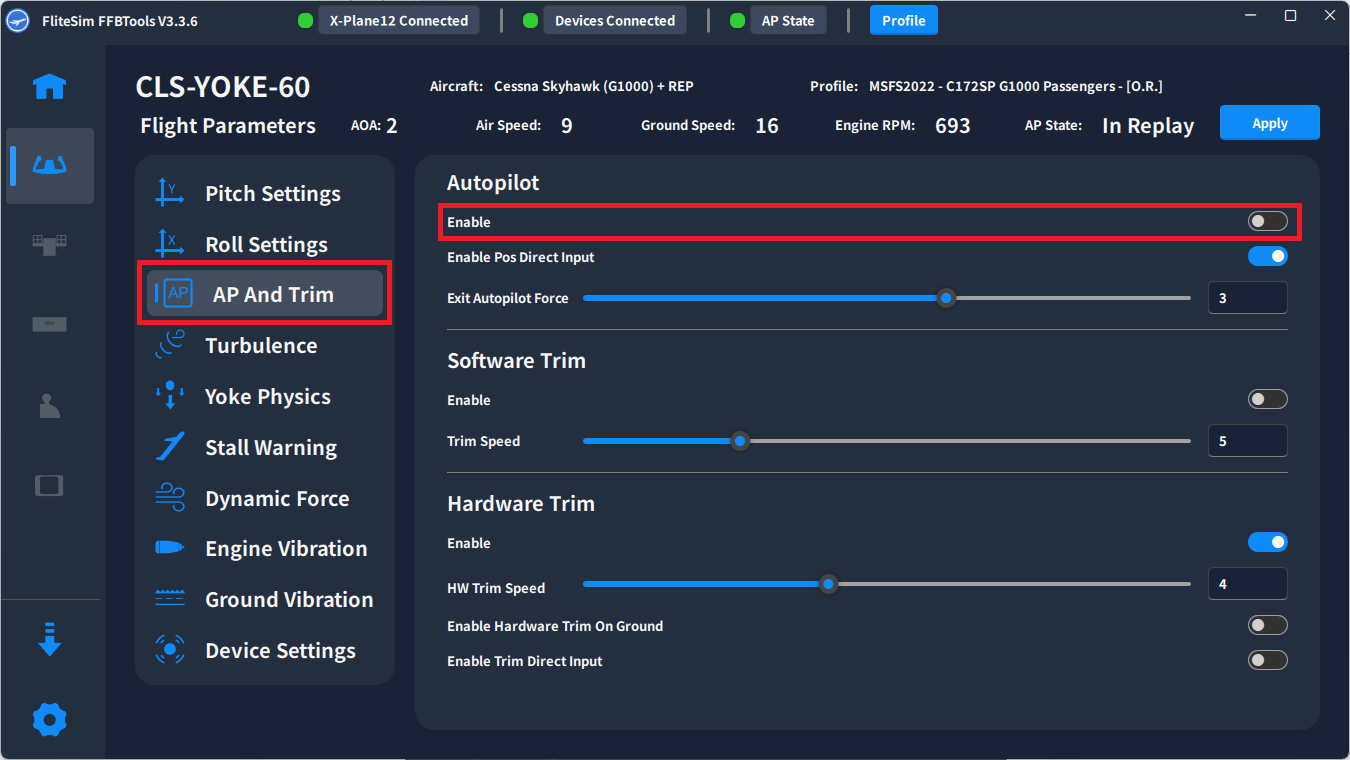Enable the Autopilot toggle

pyautogui.click(x=1268, y=221)
